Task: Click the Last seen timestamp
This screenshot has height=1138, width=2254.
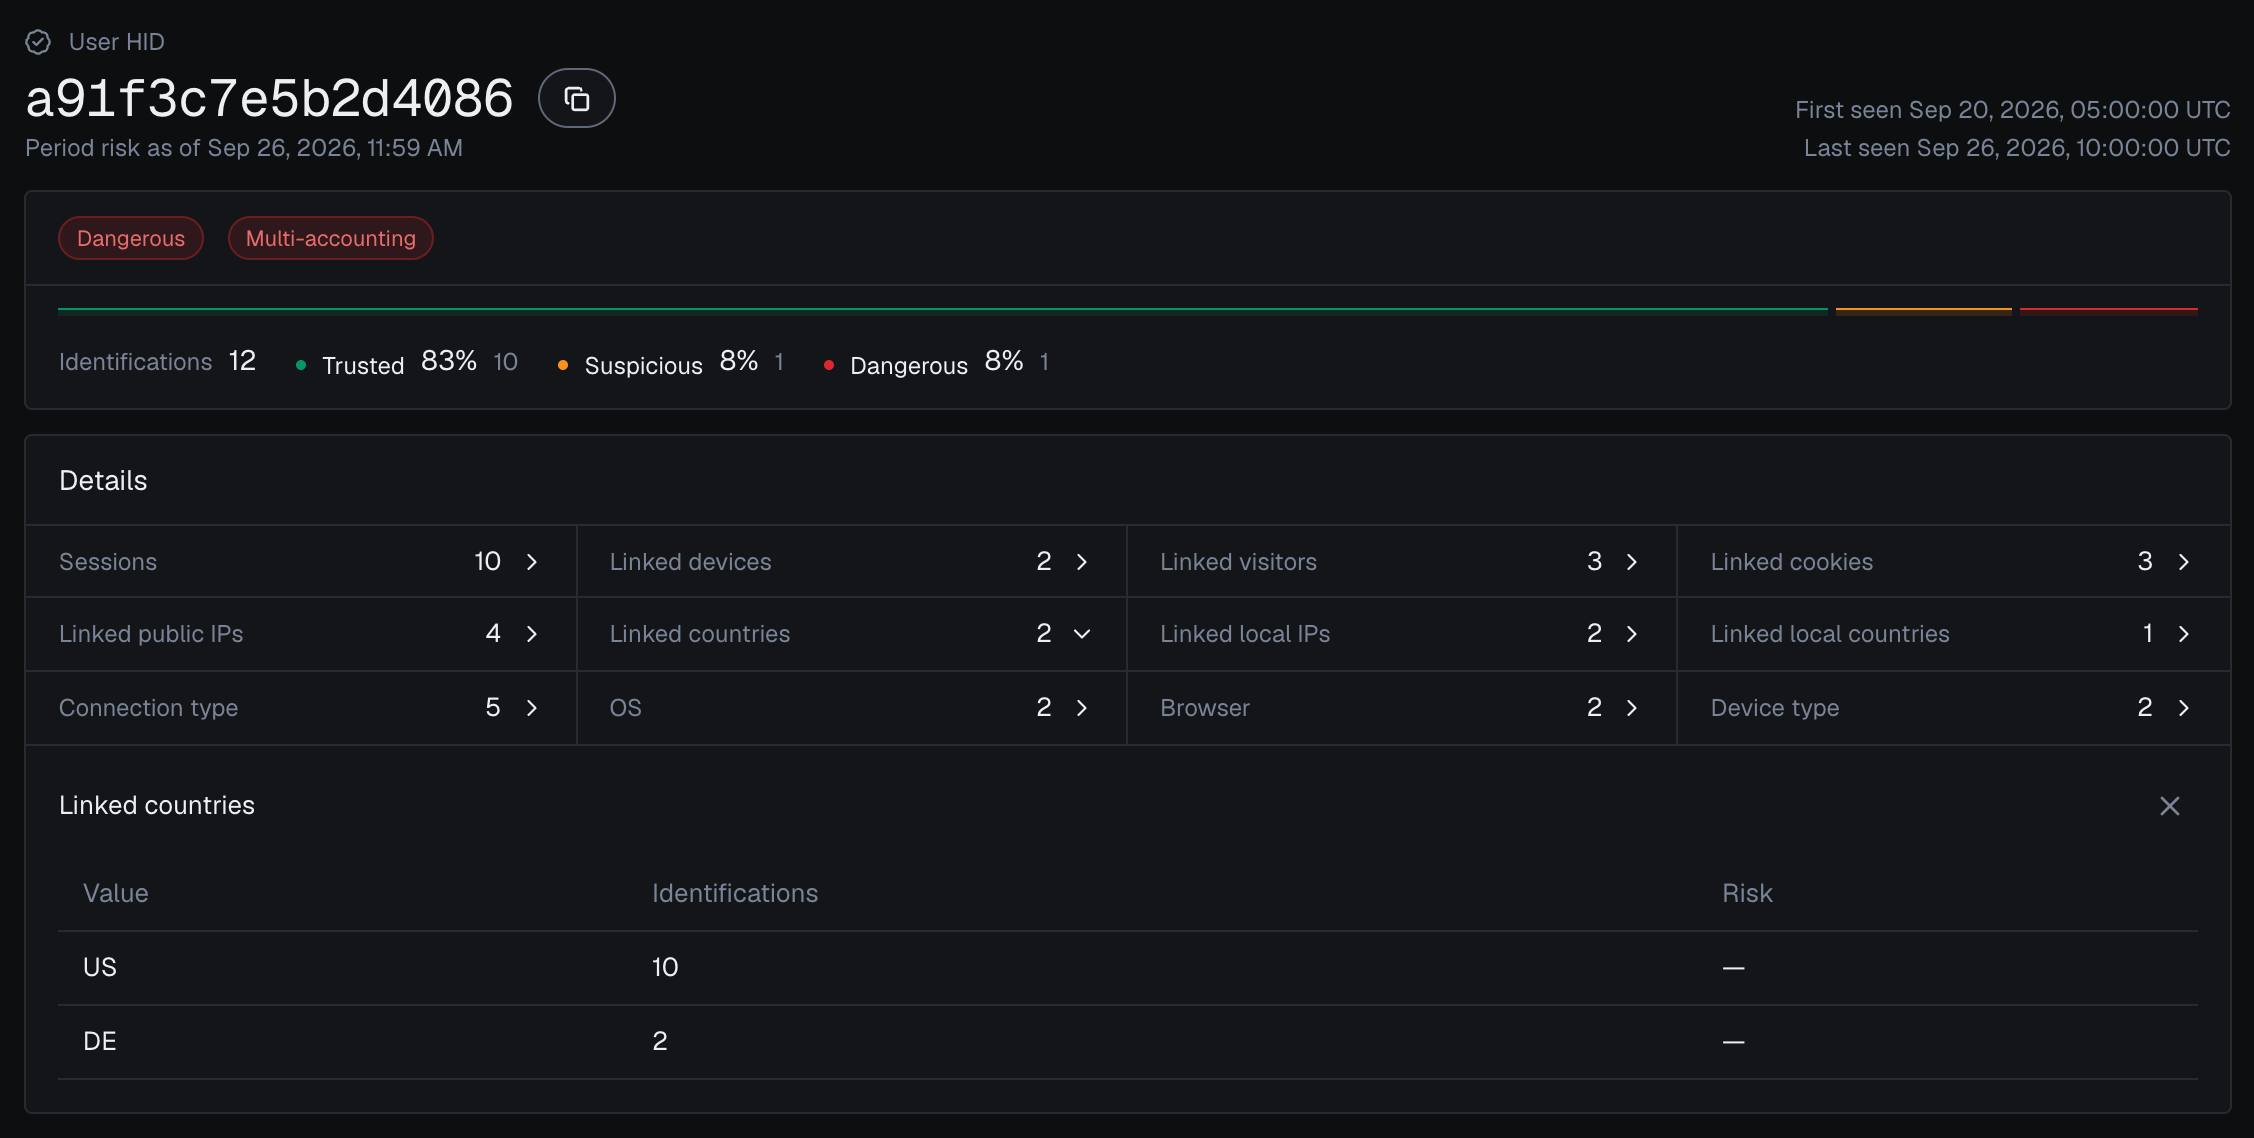Action: (x=2017, y=148)
